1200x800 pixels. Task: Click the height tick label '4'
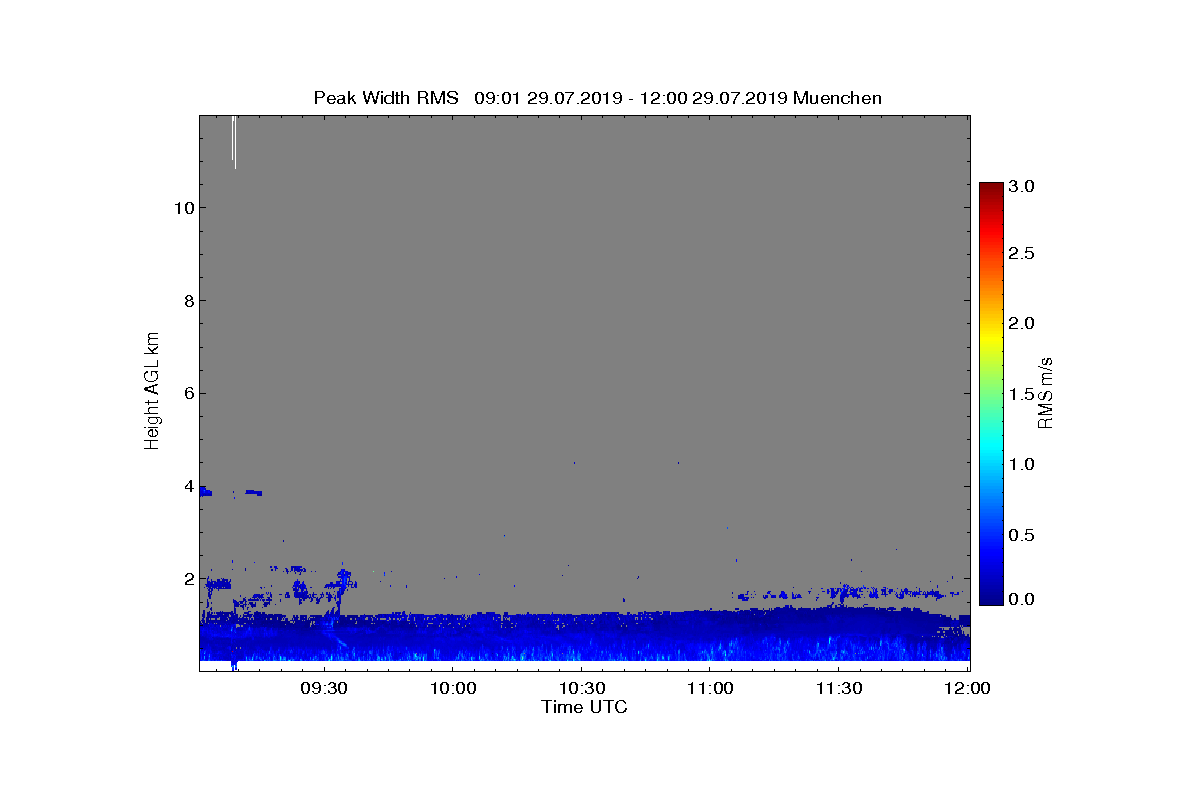point(187,486)
